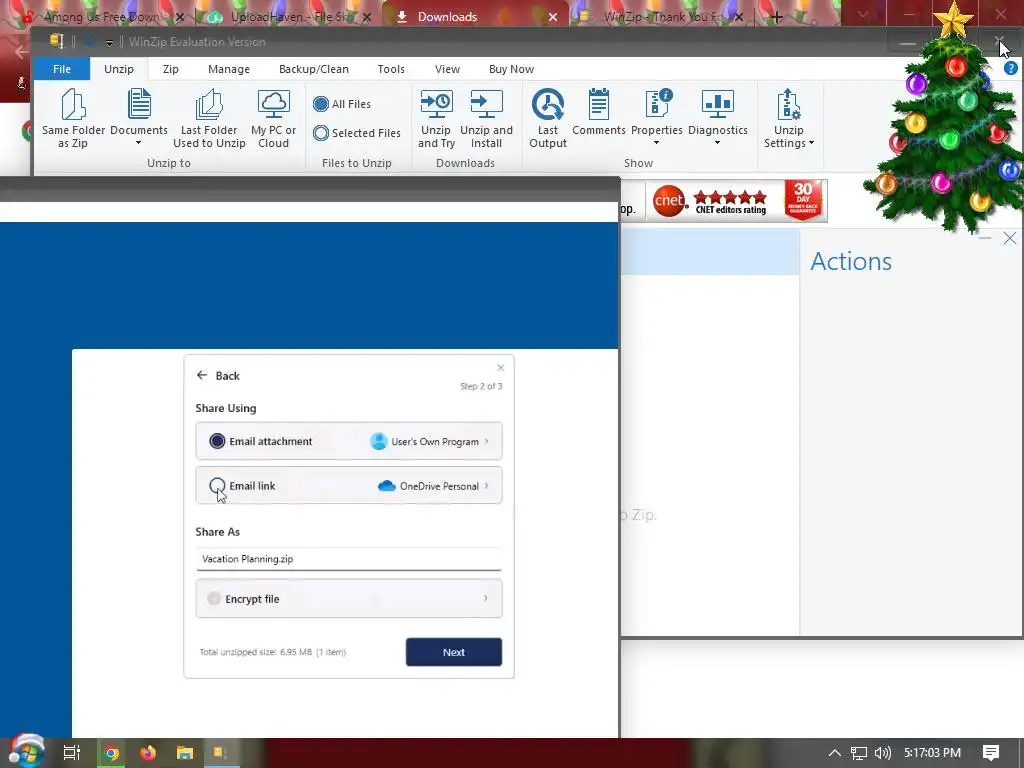
Task: Choose Same Folder as Zip unzip location
Action: pyautogui.click(x=73, y=118)
